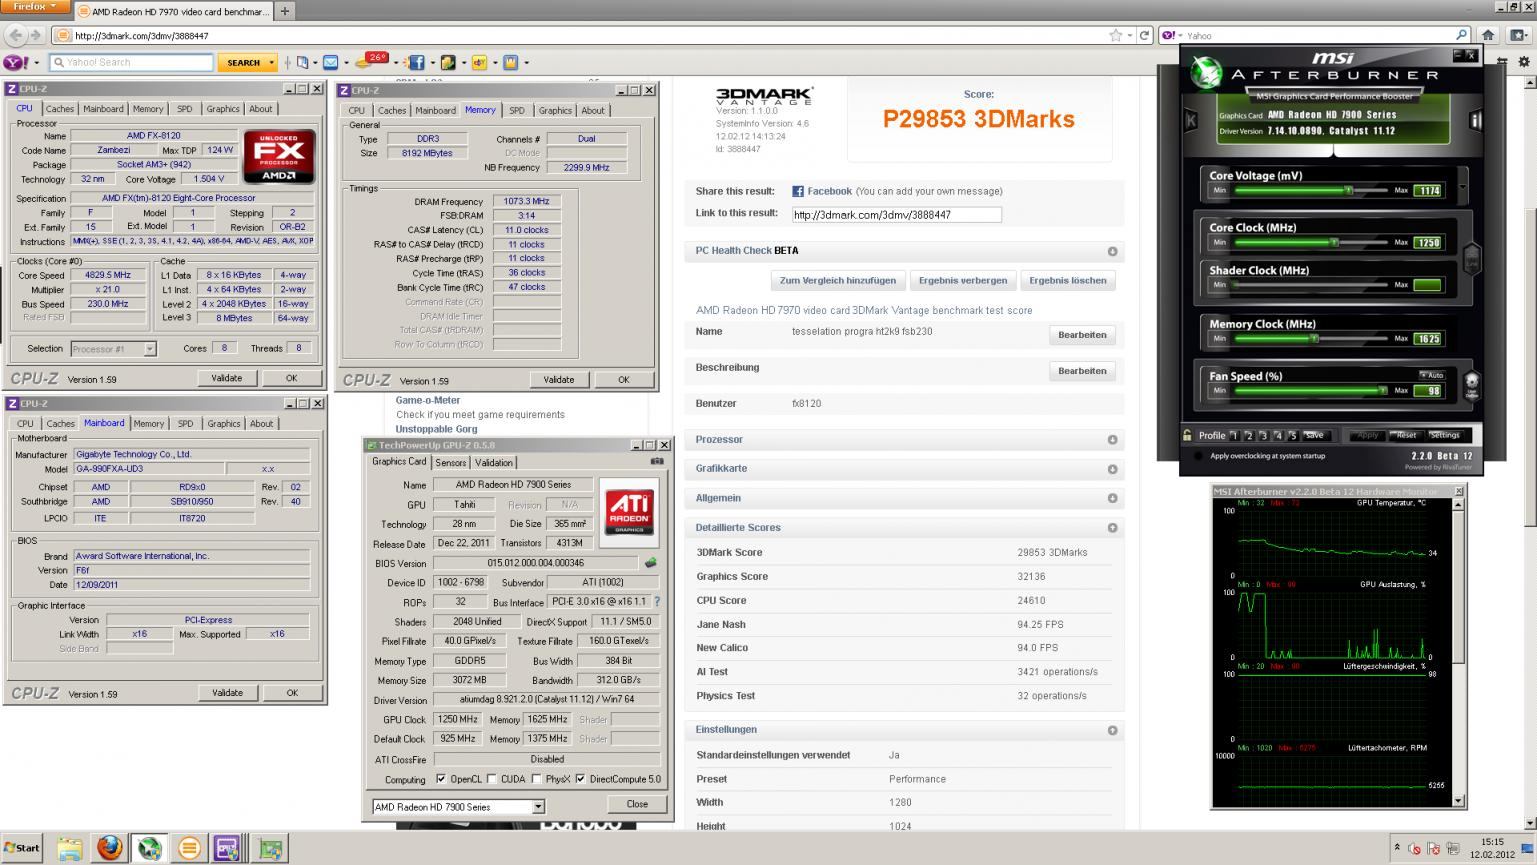Click the Afterburner Settings button

[x=1445, y=435]
